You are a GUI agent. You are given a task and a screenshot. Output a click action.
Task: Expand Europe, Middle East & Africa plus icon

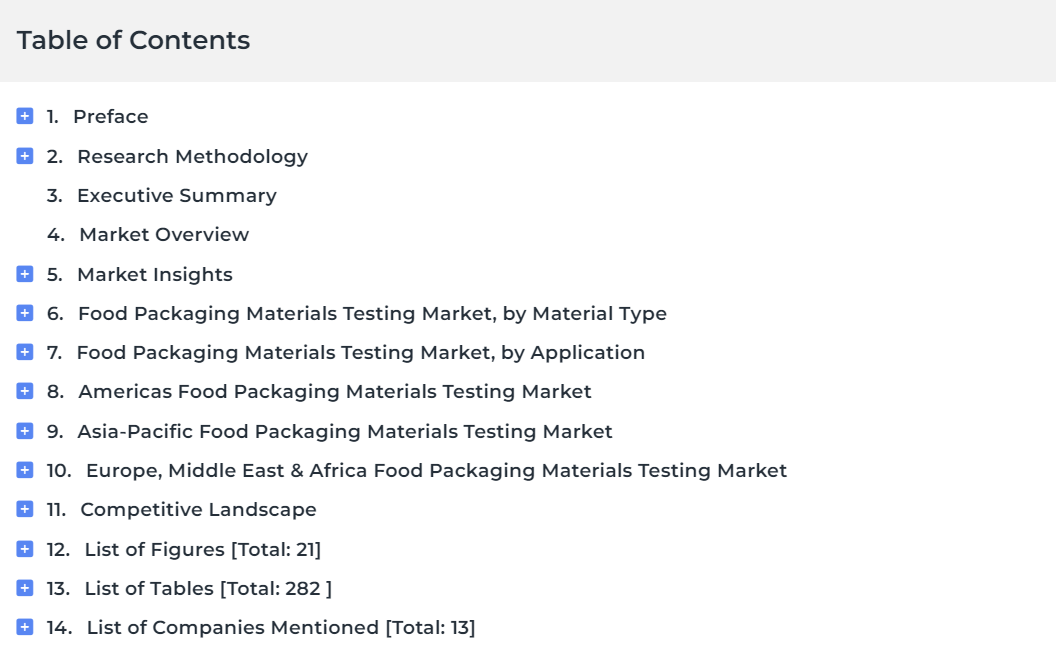[25, 470]
